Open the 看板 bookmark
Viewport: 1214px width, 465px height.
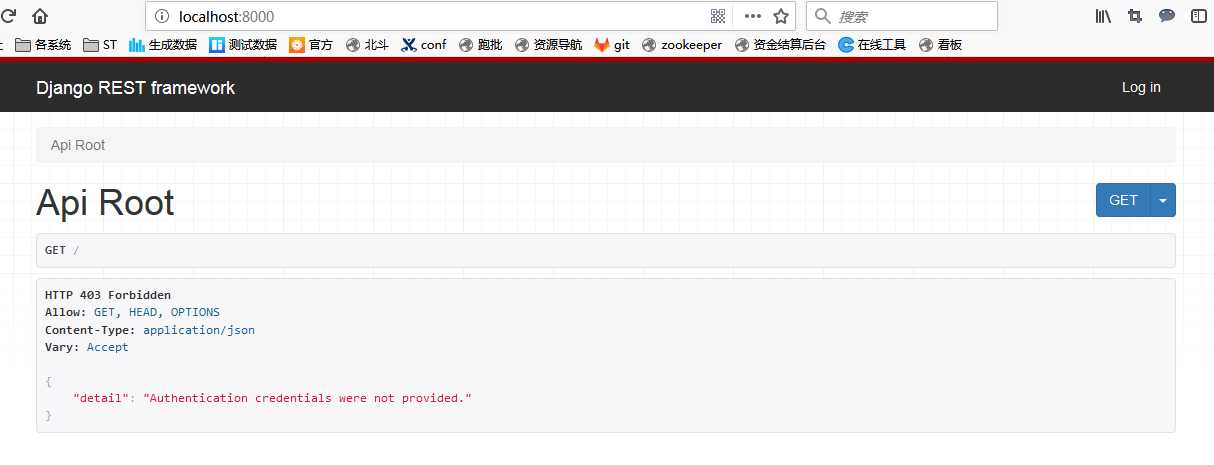[x=940, y=44]
